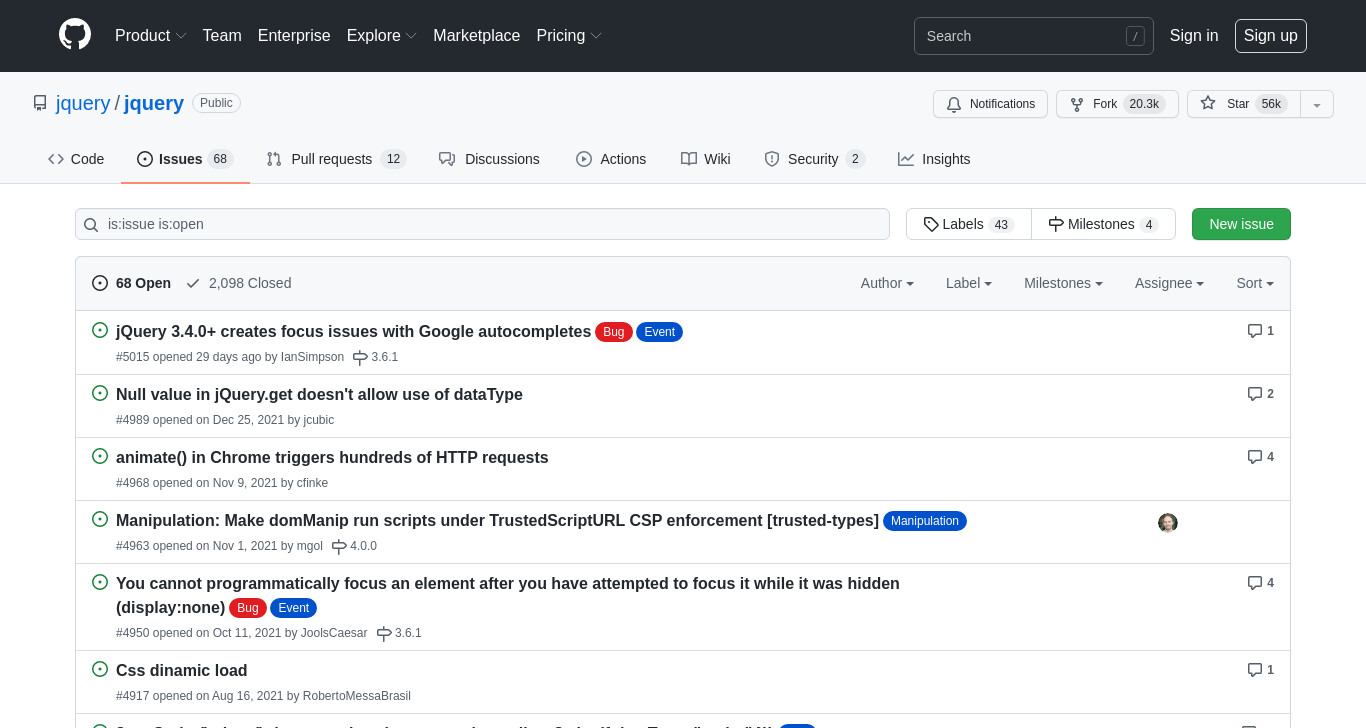Open comments icon for issue #4950
This screenshot has width=1366, height=728.
click(x=1260, y=583)
